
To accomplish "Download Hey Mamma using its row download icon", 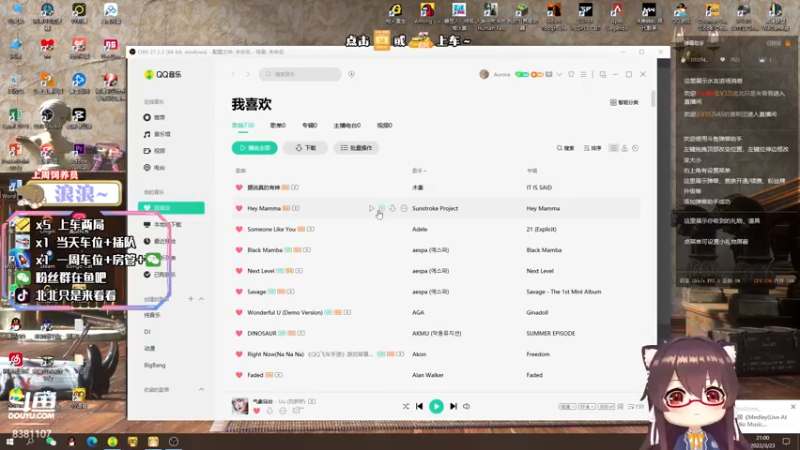I will [x=392, y=208].
